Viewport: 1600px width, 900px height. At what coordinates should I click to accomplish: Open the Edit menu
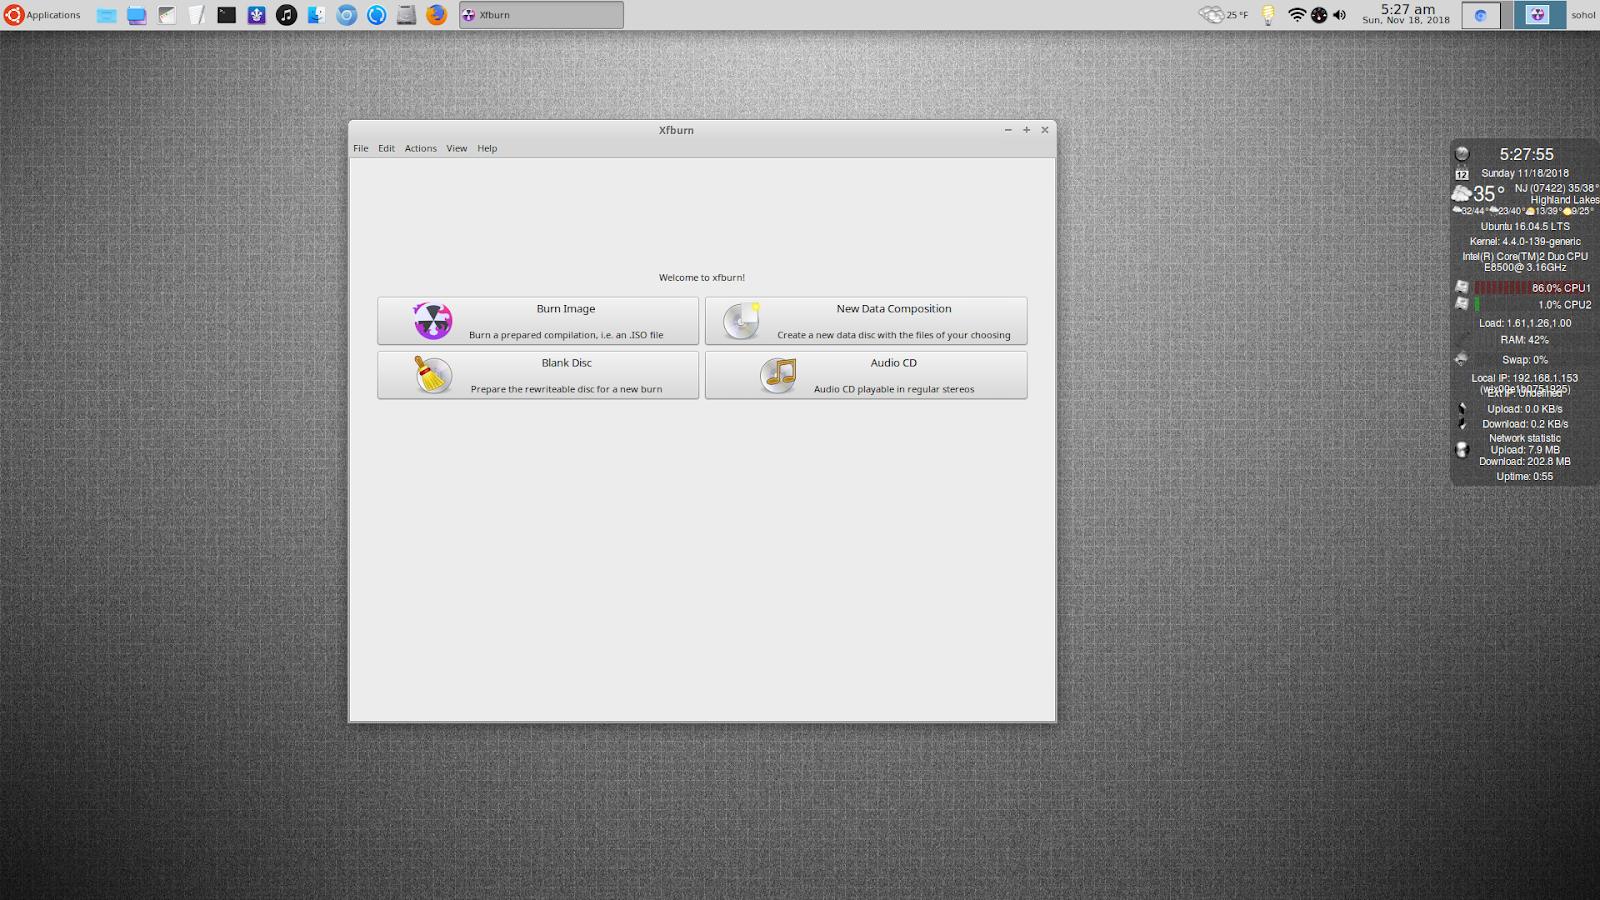[x=386, y=148]
